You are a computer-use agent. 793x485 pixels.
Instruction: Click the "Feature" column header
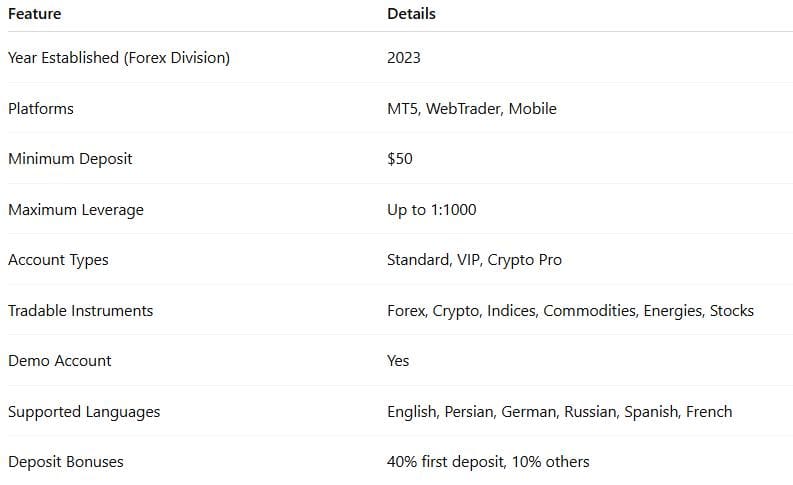pos(34,14)
